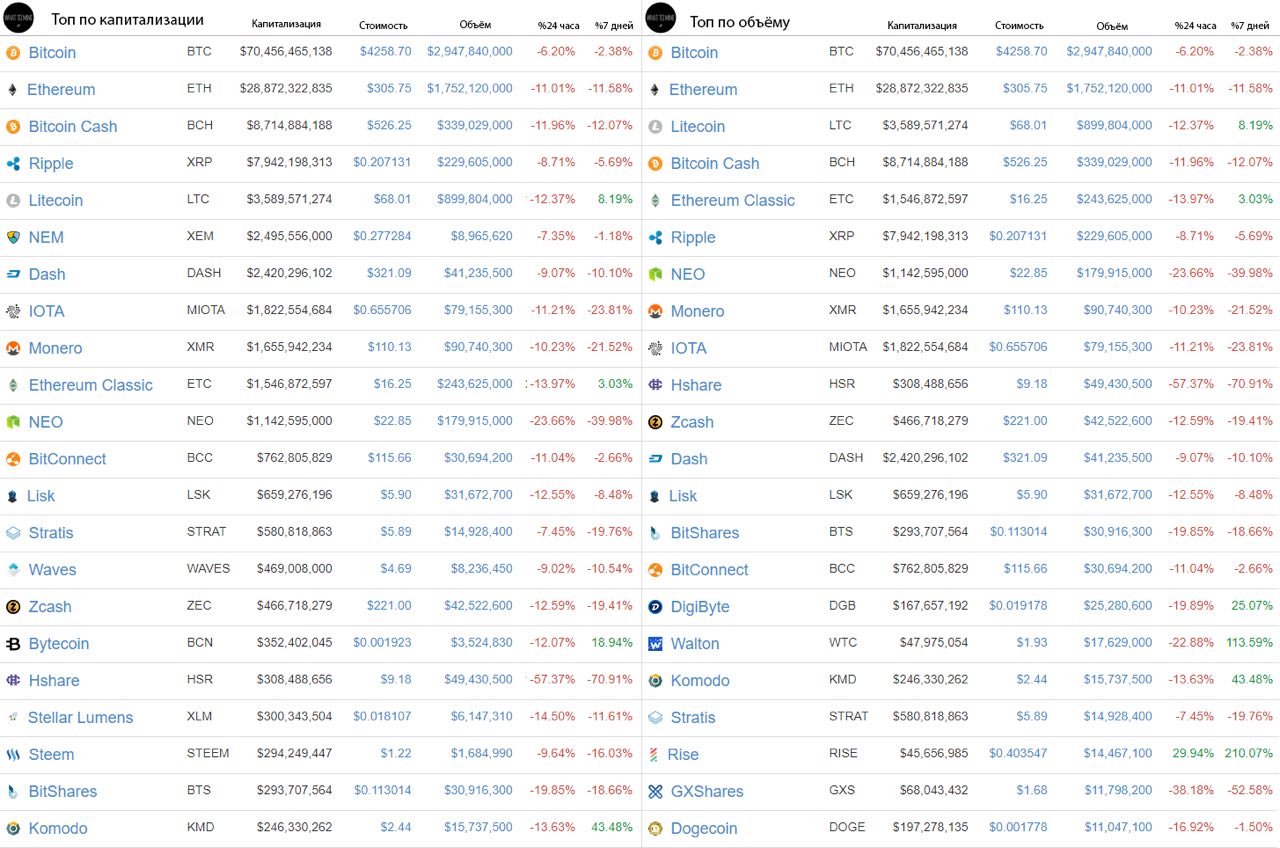The height and width of the screenshot is (848, 1280).
Task: Open the Steem coin link
Action: pos(51,755)
